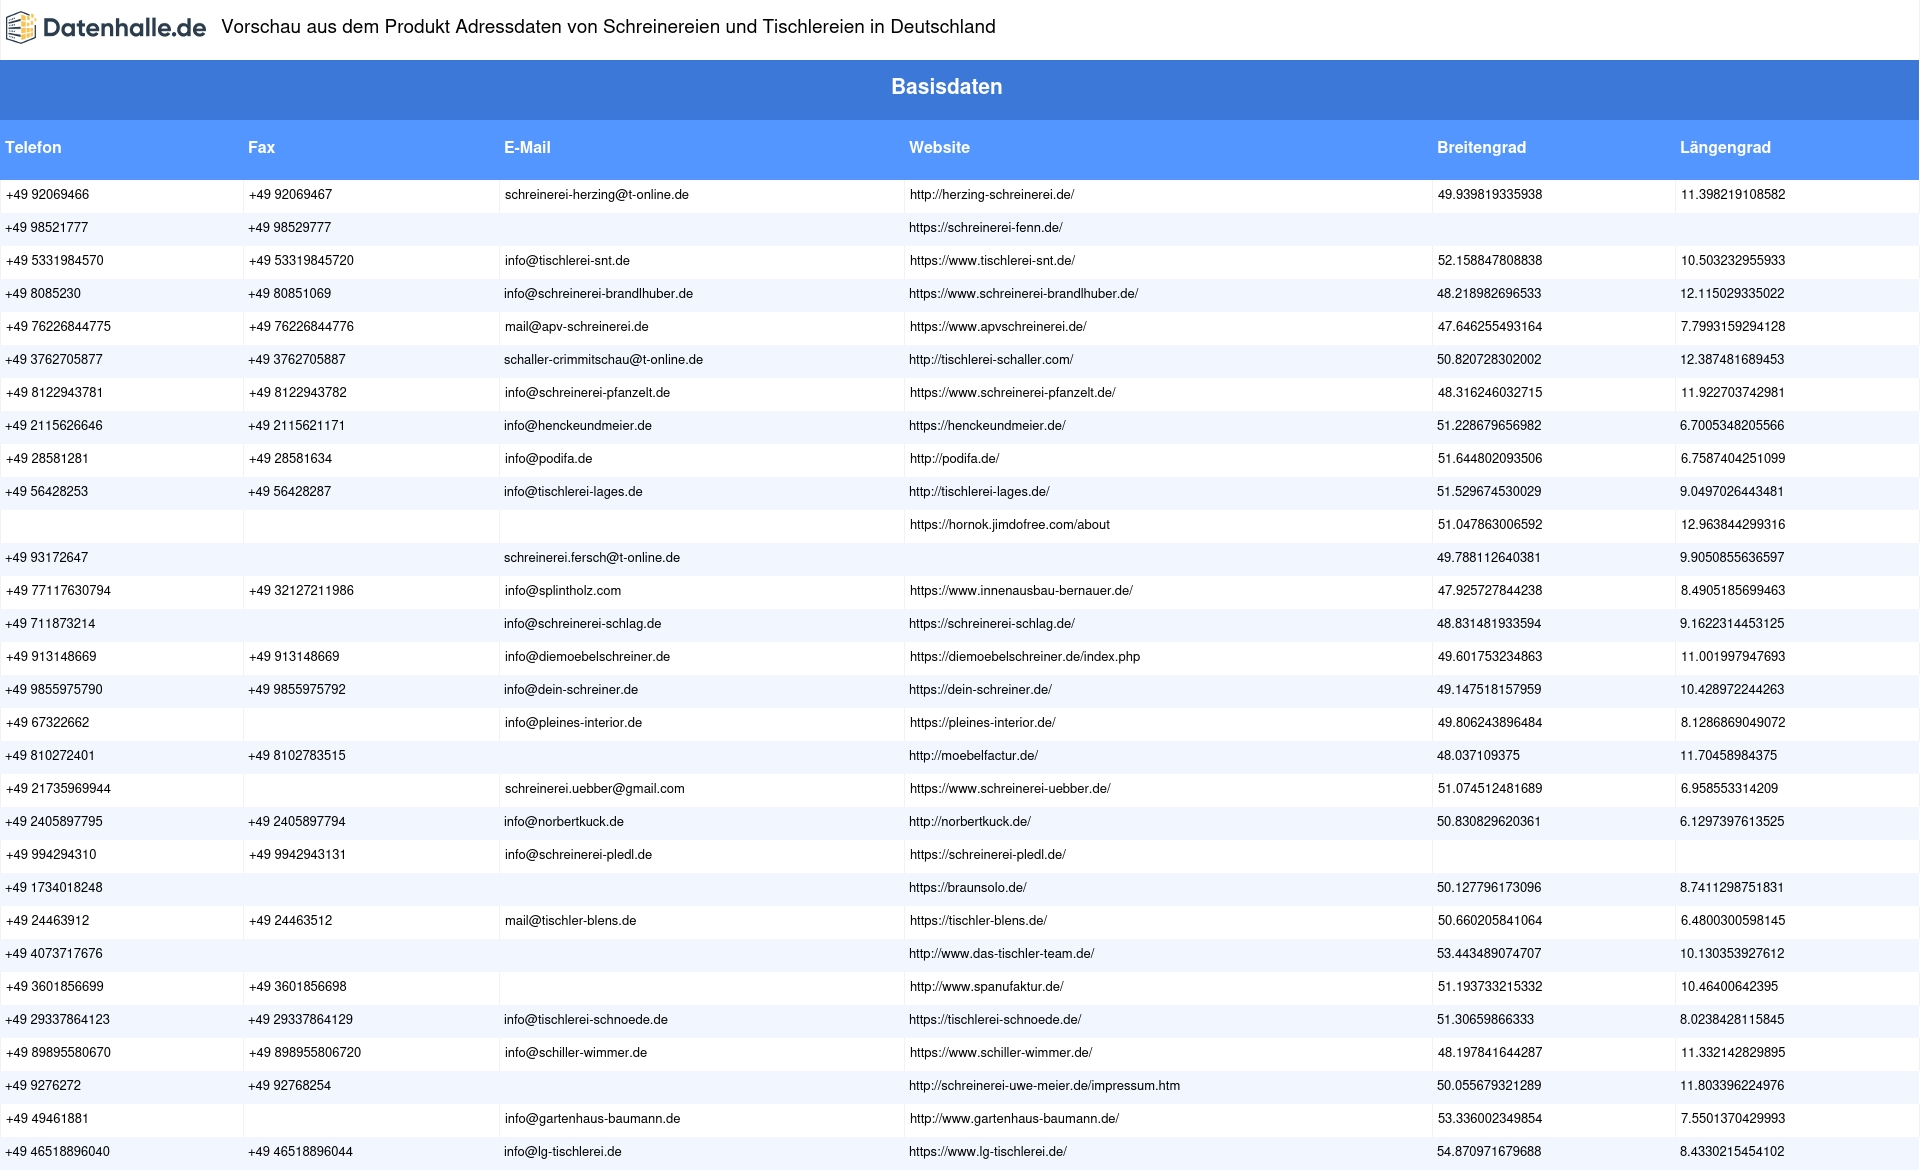Open http://www.das-tischler-team.de/ link
1920x1170 pixels.
(1002, 954)
